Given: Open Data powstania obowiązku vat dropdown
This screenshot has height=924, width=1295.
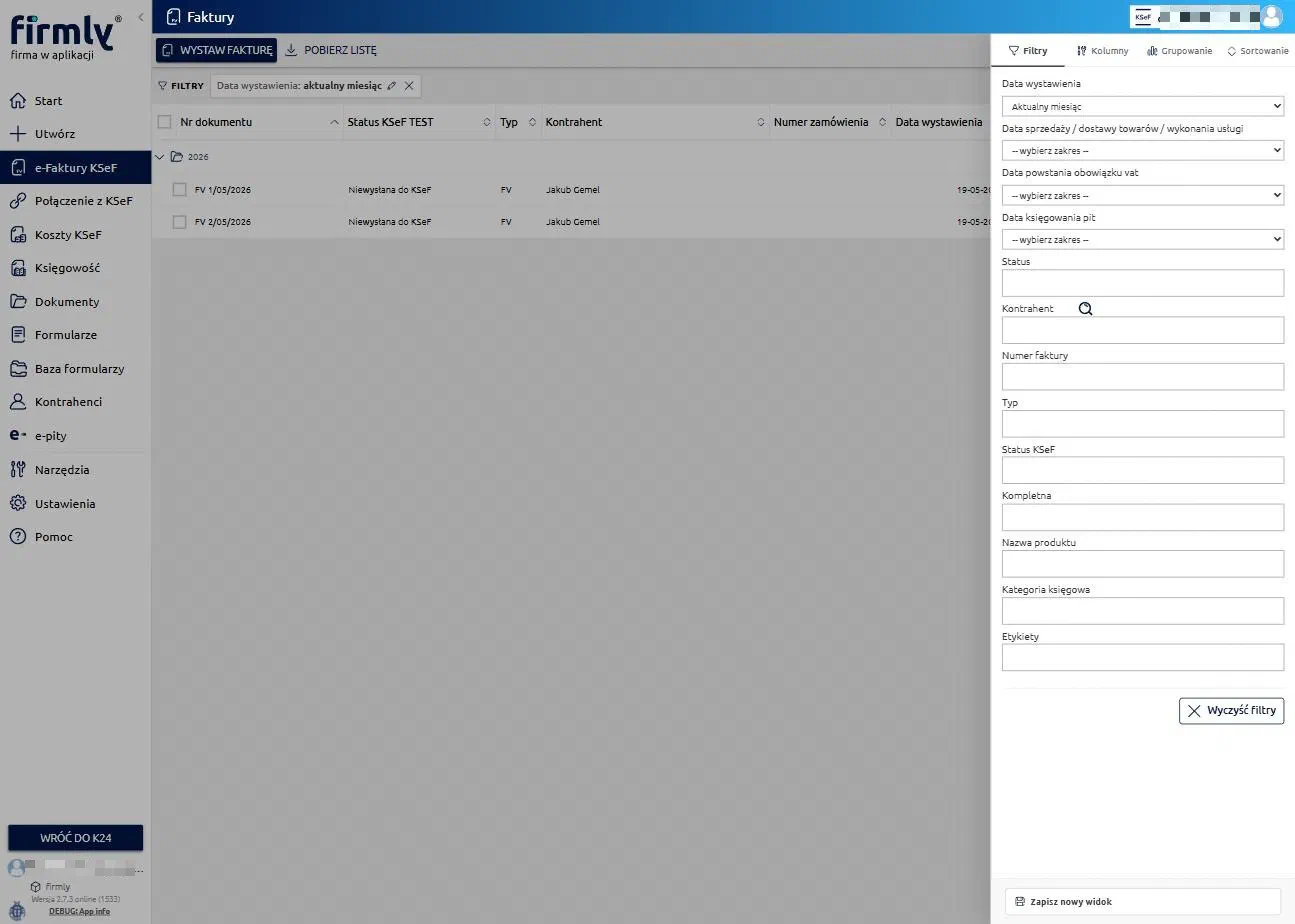Looking at the screenshot, I should 1143,195.
